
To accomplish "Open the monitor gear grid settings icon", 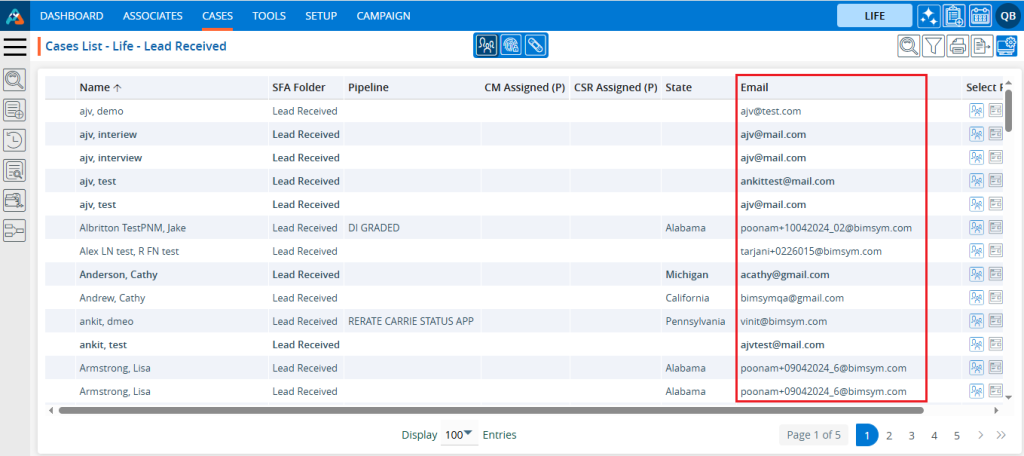I will tap(1007, 45).
